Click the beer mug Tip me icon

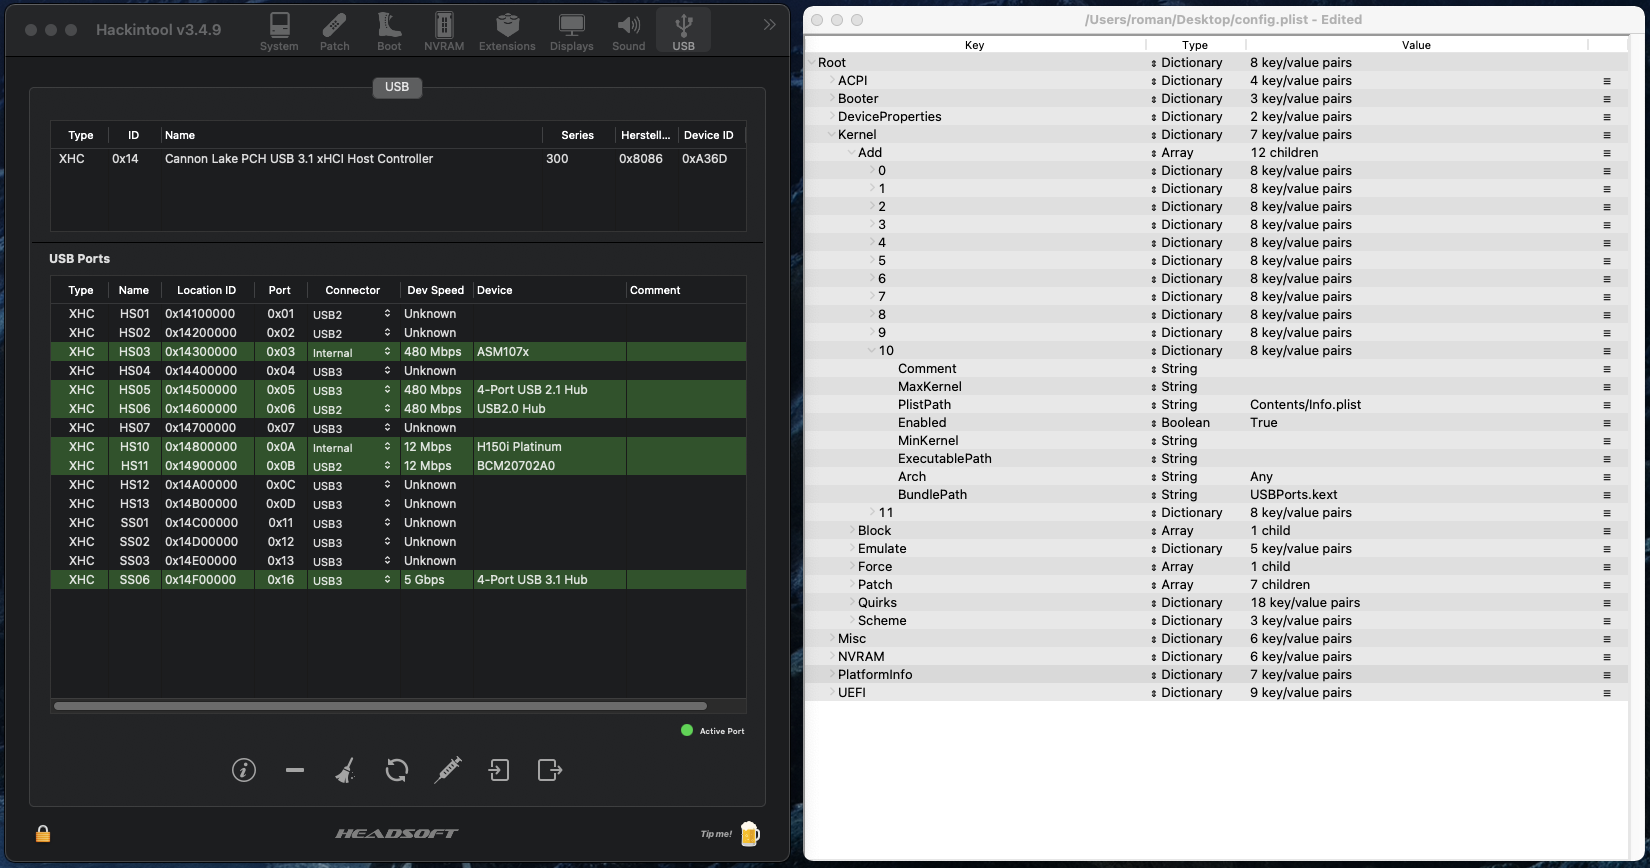(749, 833)
